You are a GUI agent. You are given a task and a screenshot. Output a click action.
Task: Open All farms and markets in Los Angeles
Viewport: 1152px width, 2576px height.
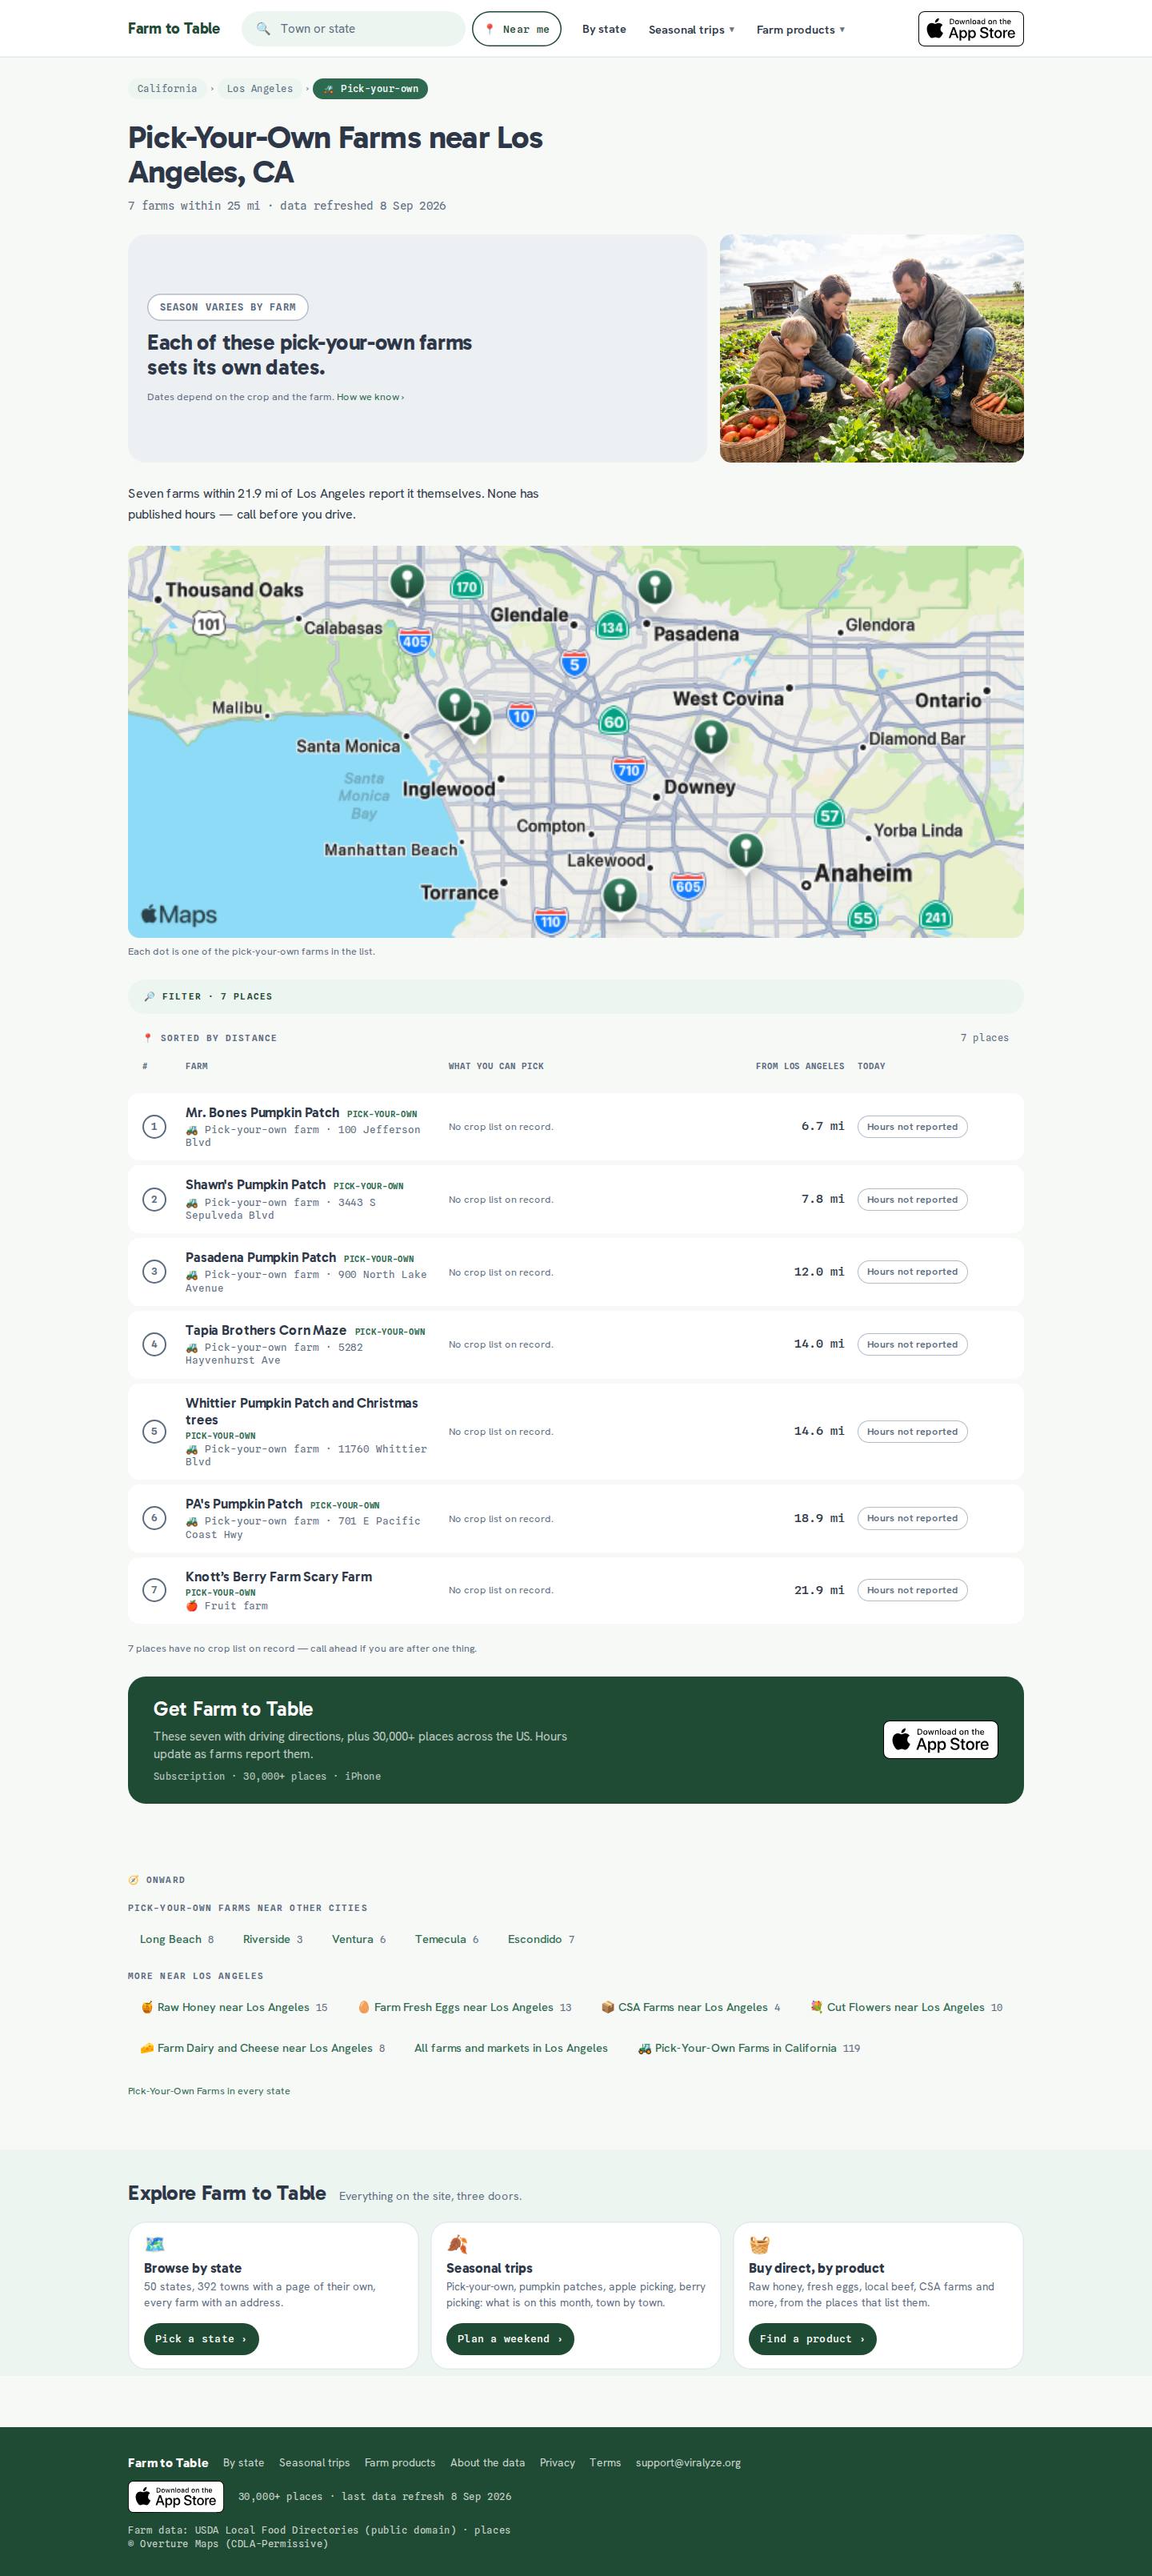click(511, 2048)
